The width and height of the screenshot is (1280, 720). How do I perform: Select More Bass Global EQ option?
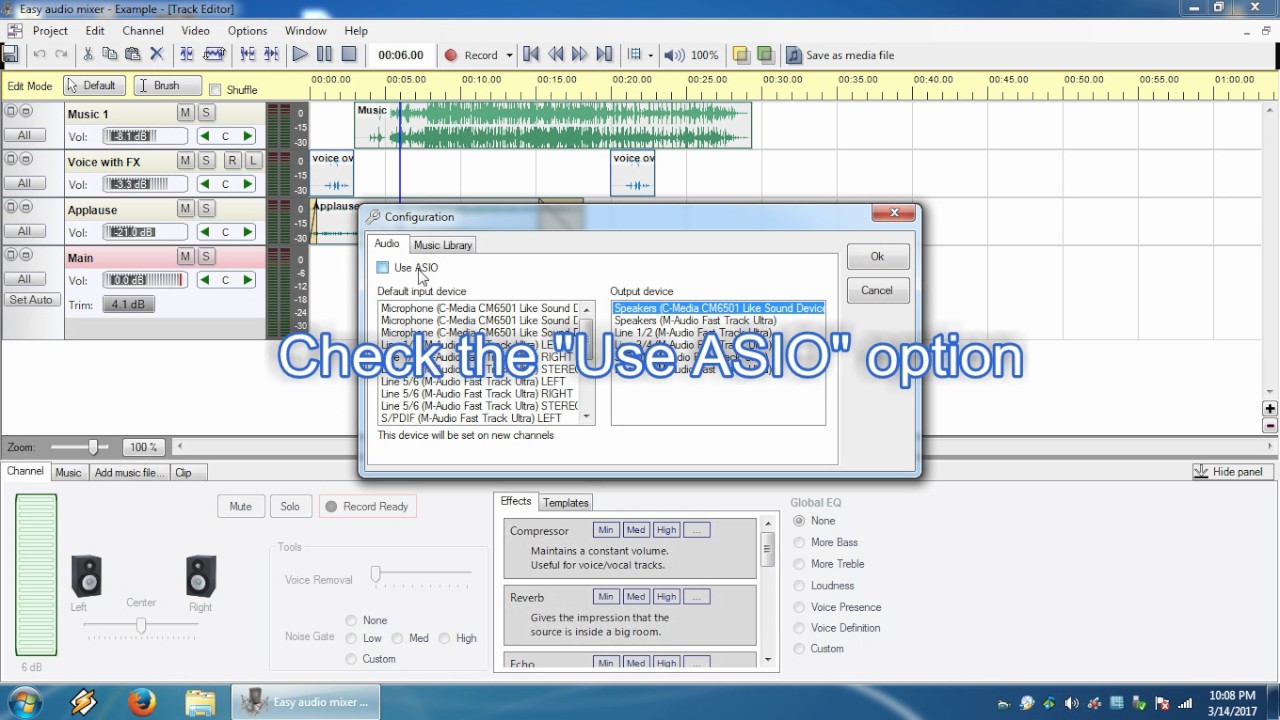[827, 542]
